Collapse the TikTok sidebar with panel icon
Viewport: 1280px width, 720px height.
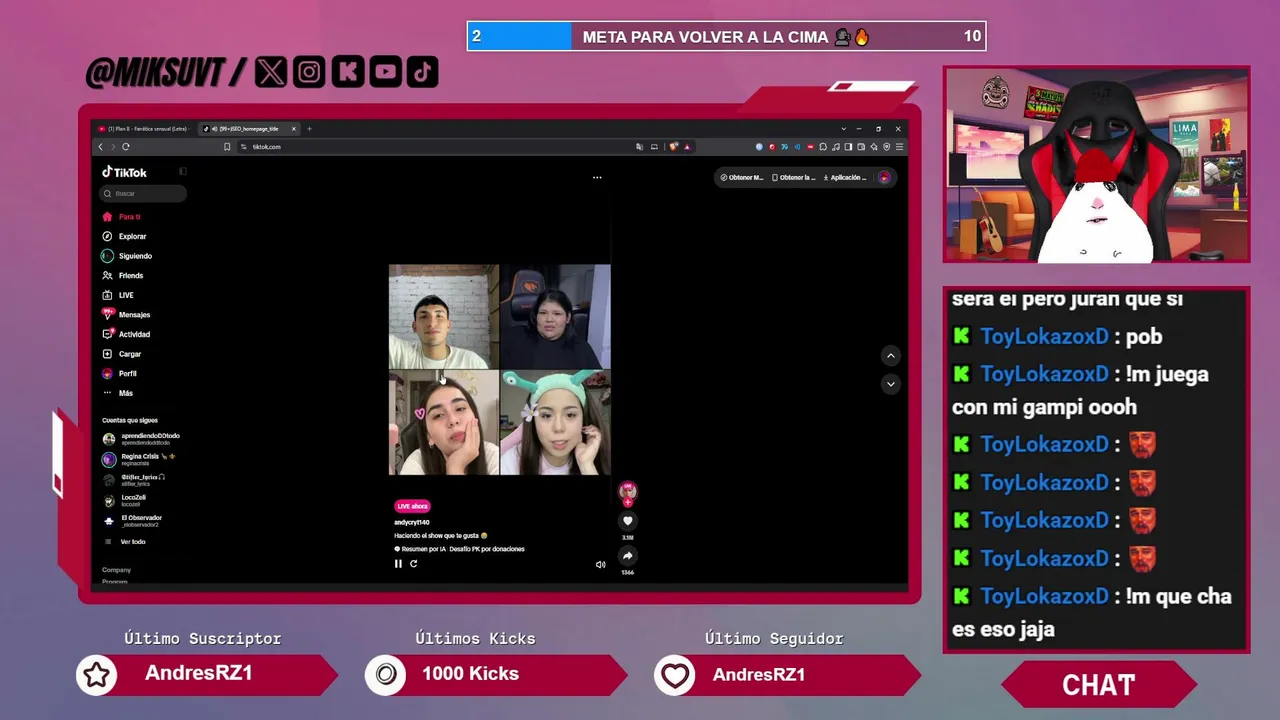tap(183, 172)
